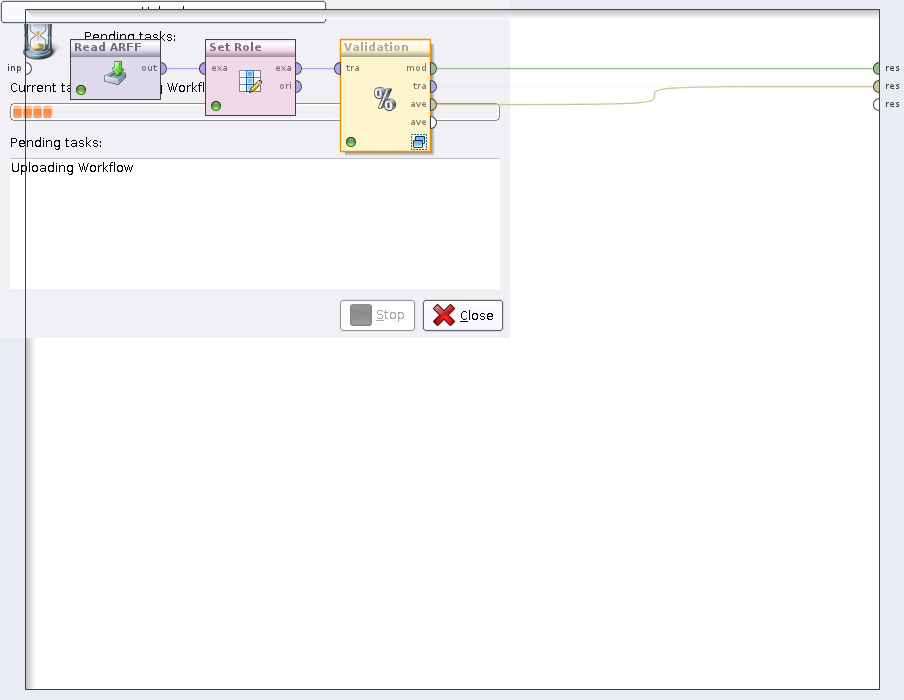Click the Read ARFF 'out' output port
The width and height of the screenshot is (904, 700).
(163, 68)
